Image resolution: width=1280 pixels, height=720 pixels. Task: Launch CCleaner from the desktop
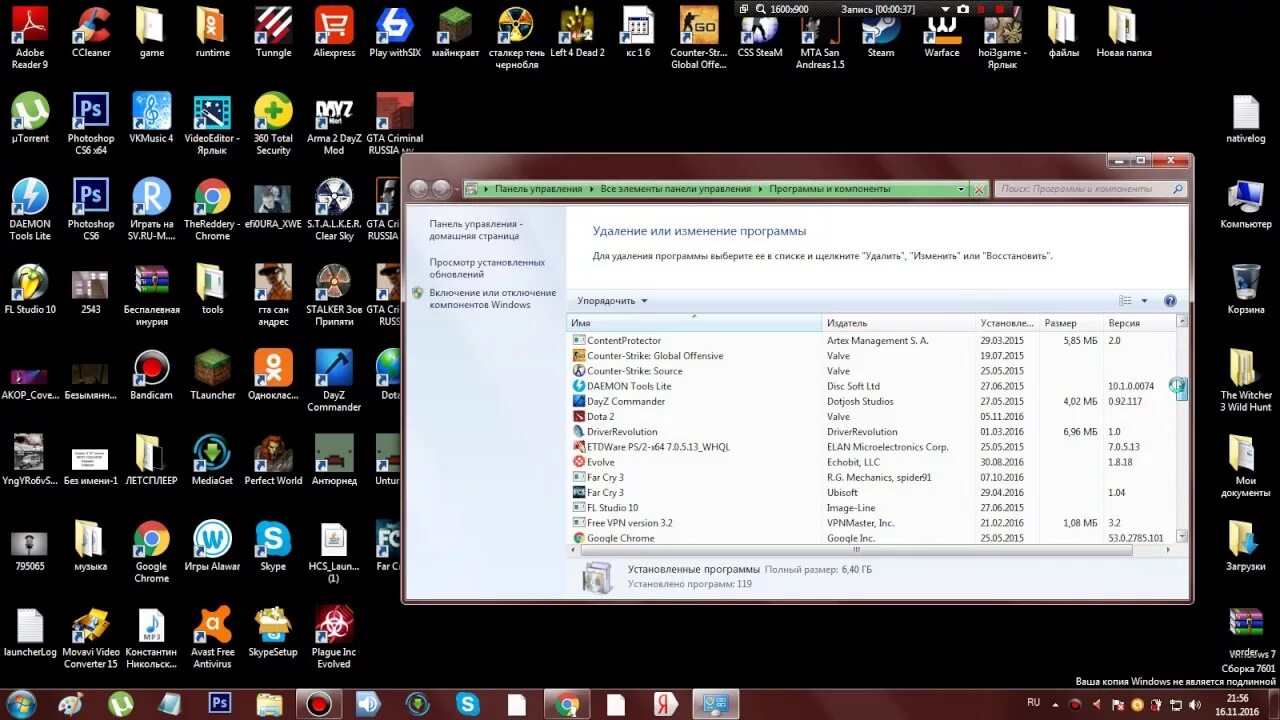[x=91, y=32]
